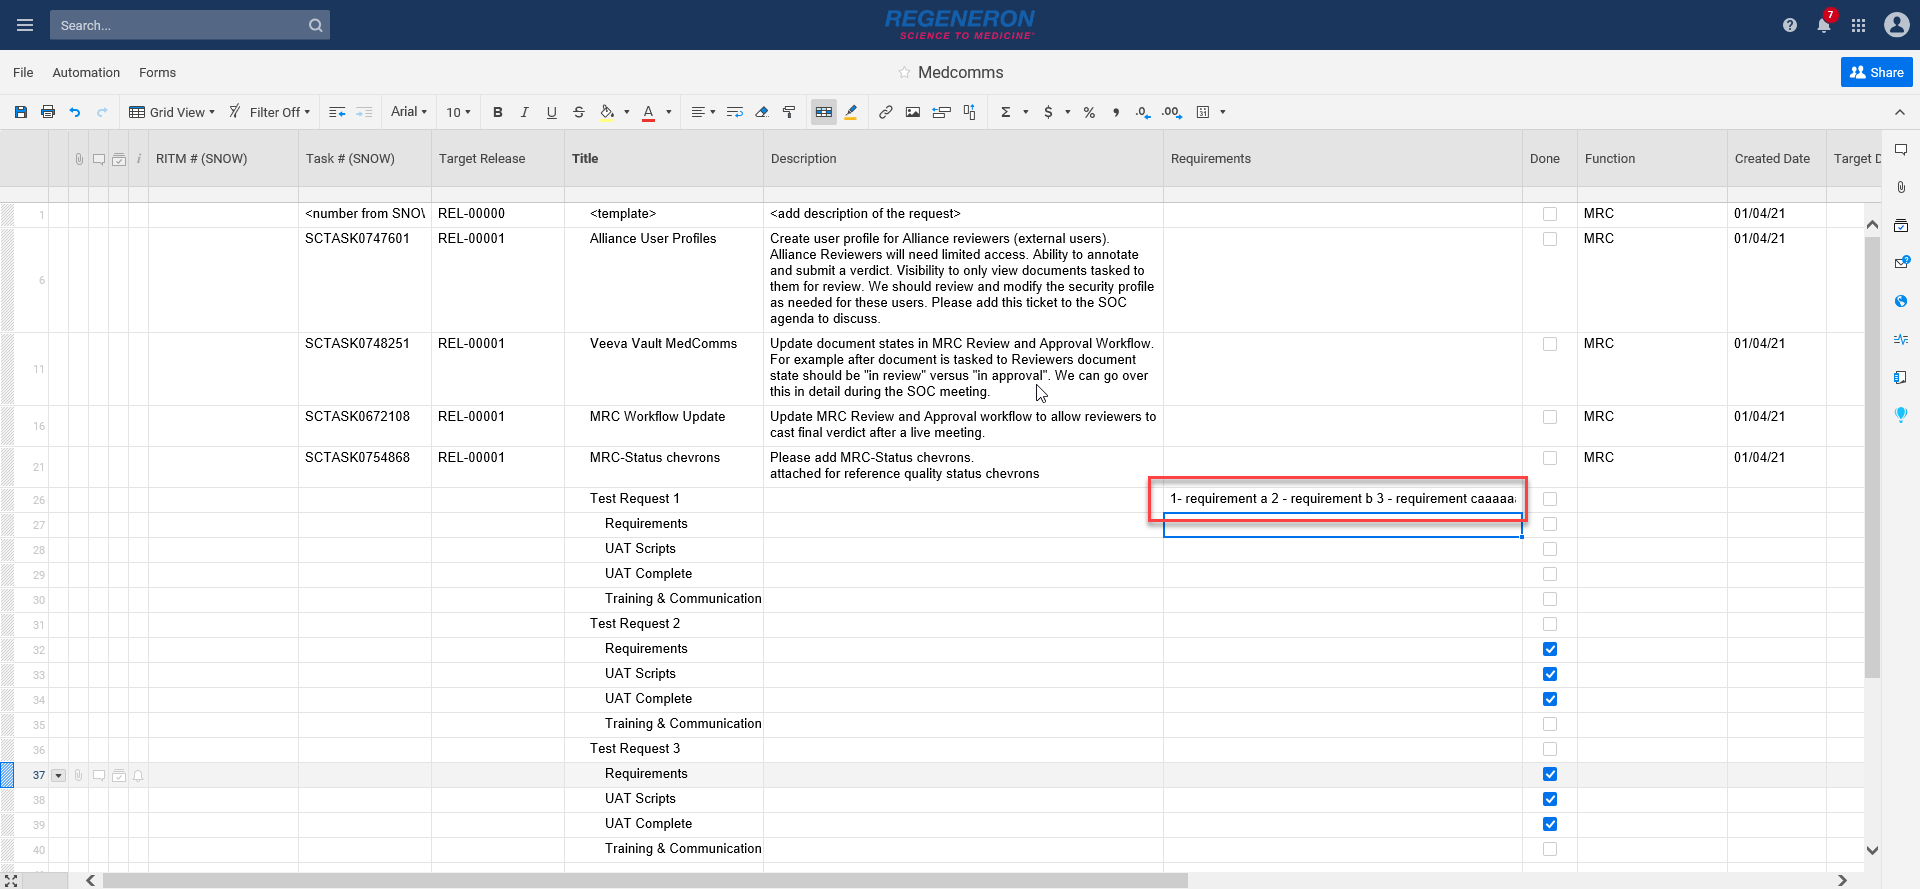
Task: Click the Share button
Action: (1876, 72)
